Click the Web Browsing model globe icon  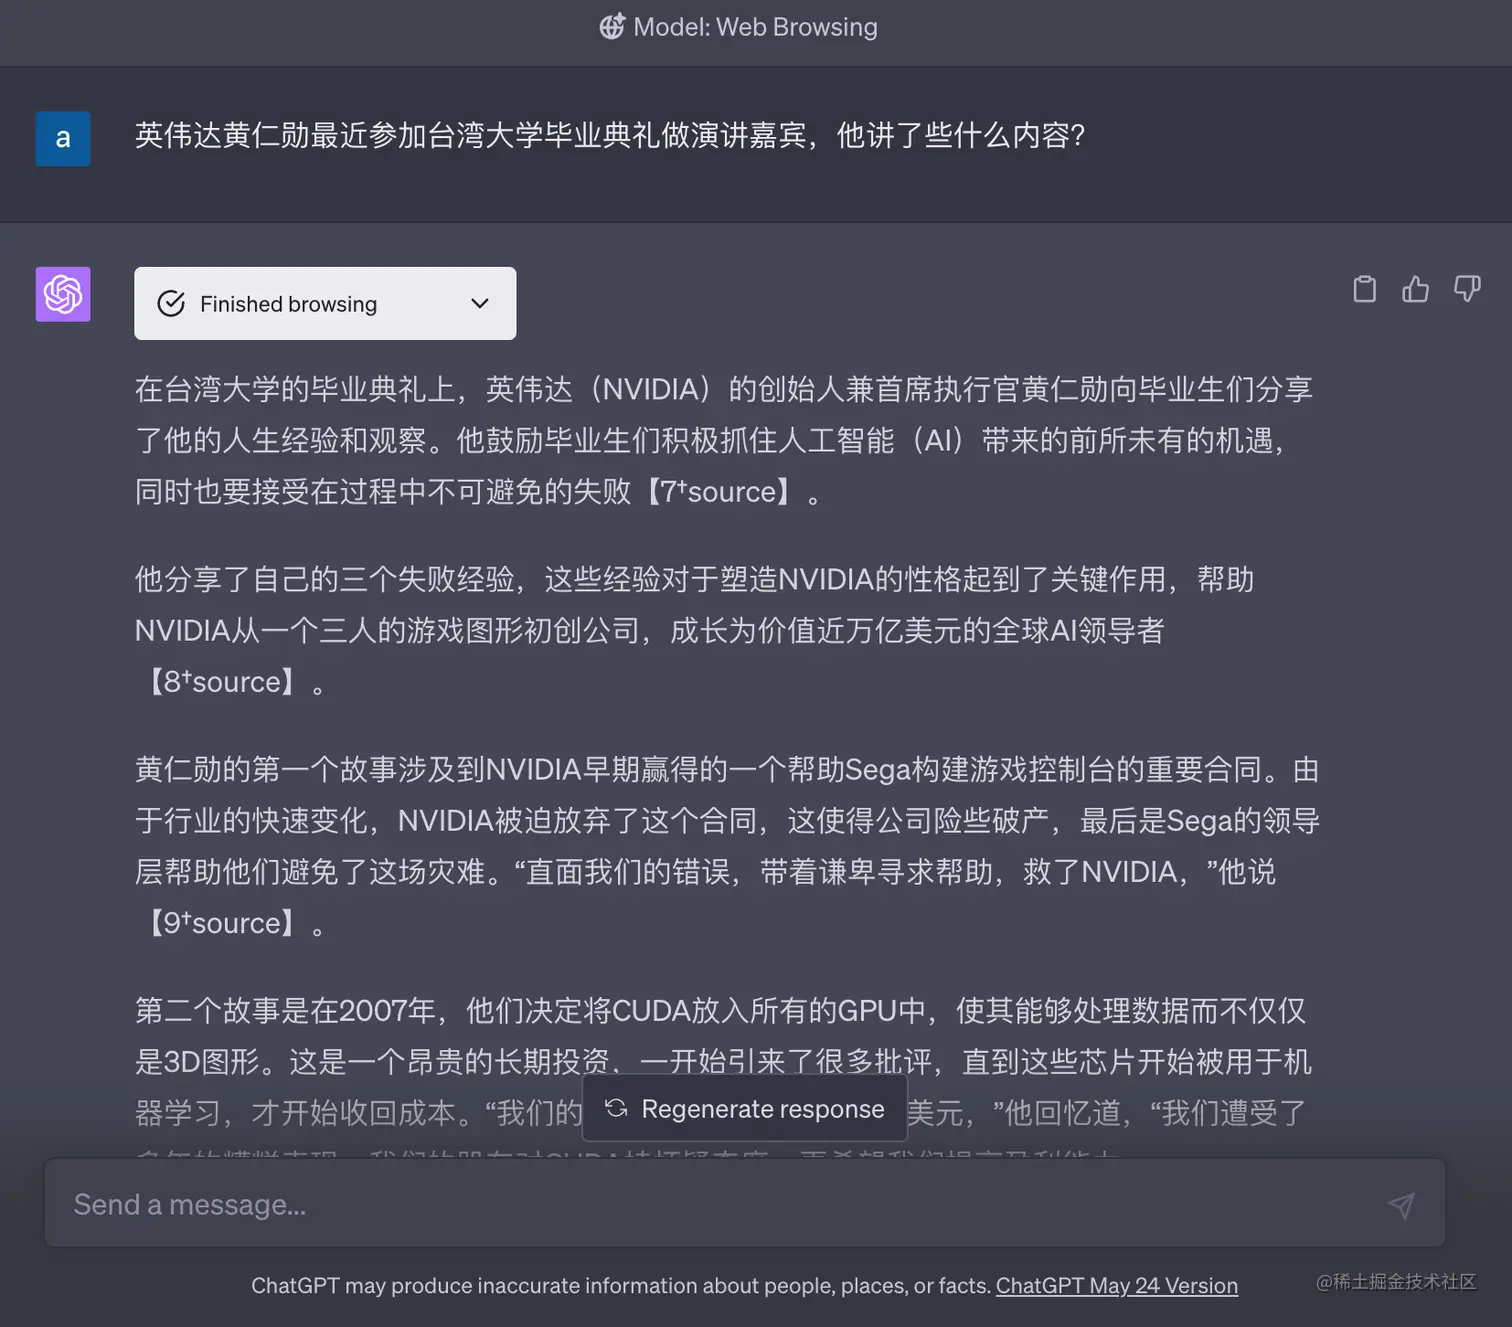[x=612, y=27]
